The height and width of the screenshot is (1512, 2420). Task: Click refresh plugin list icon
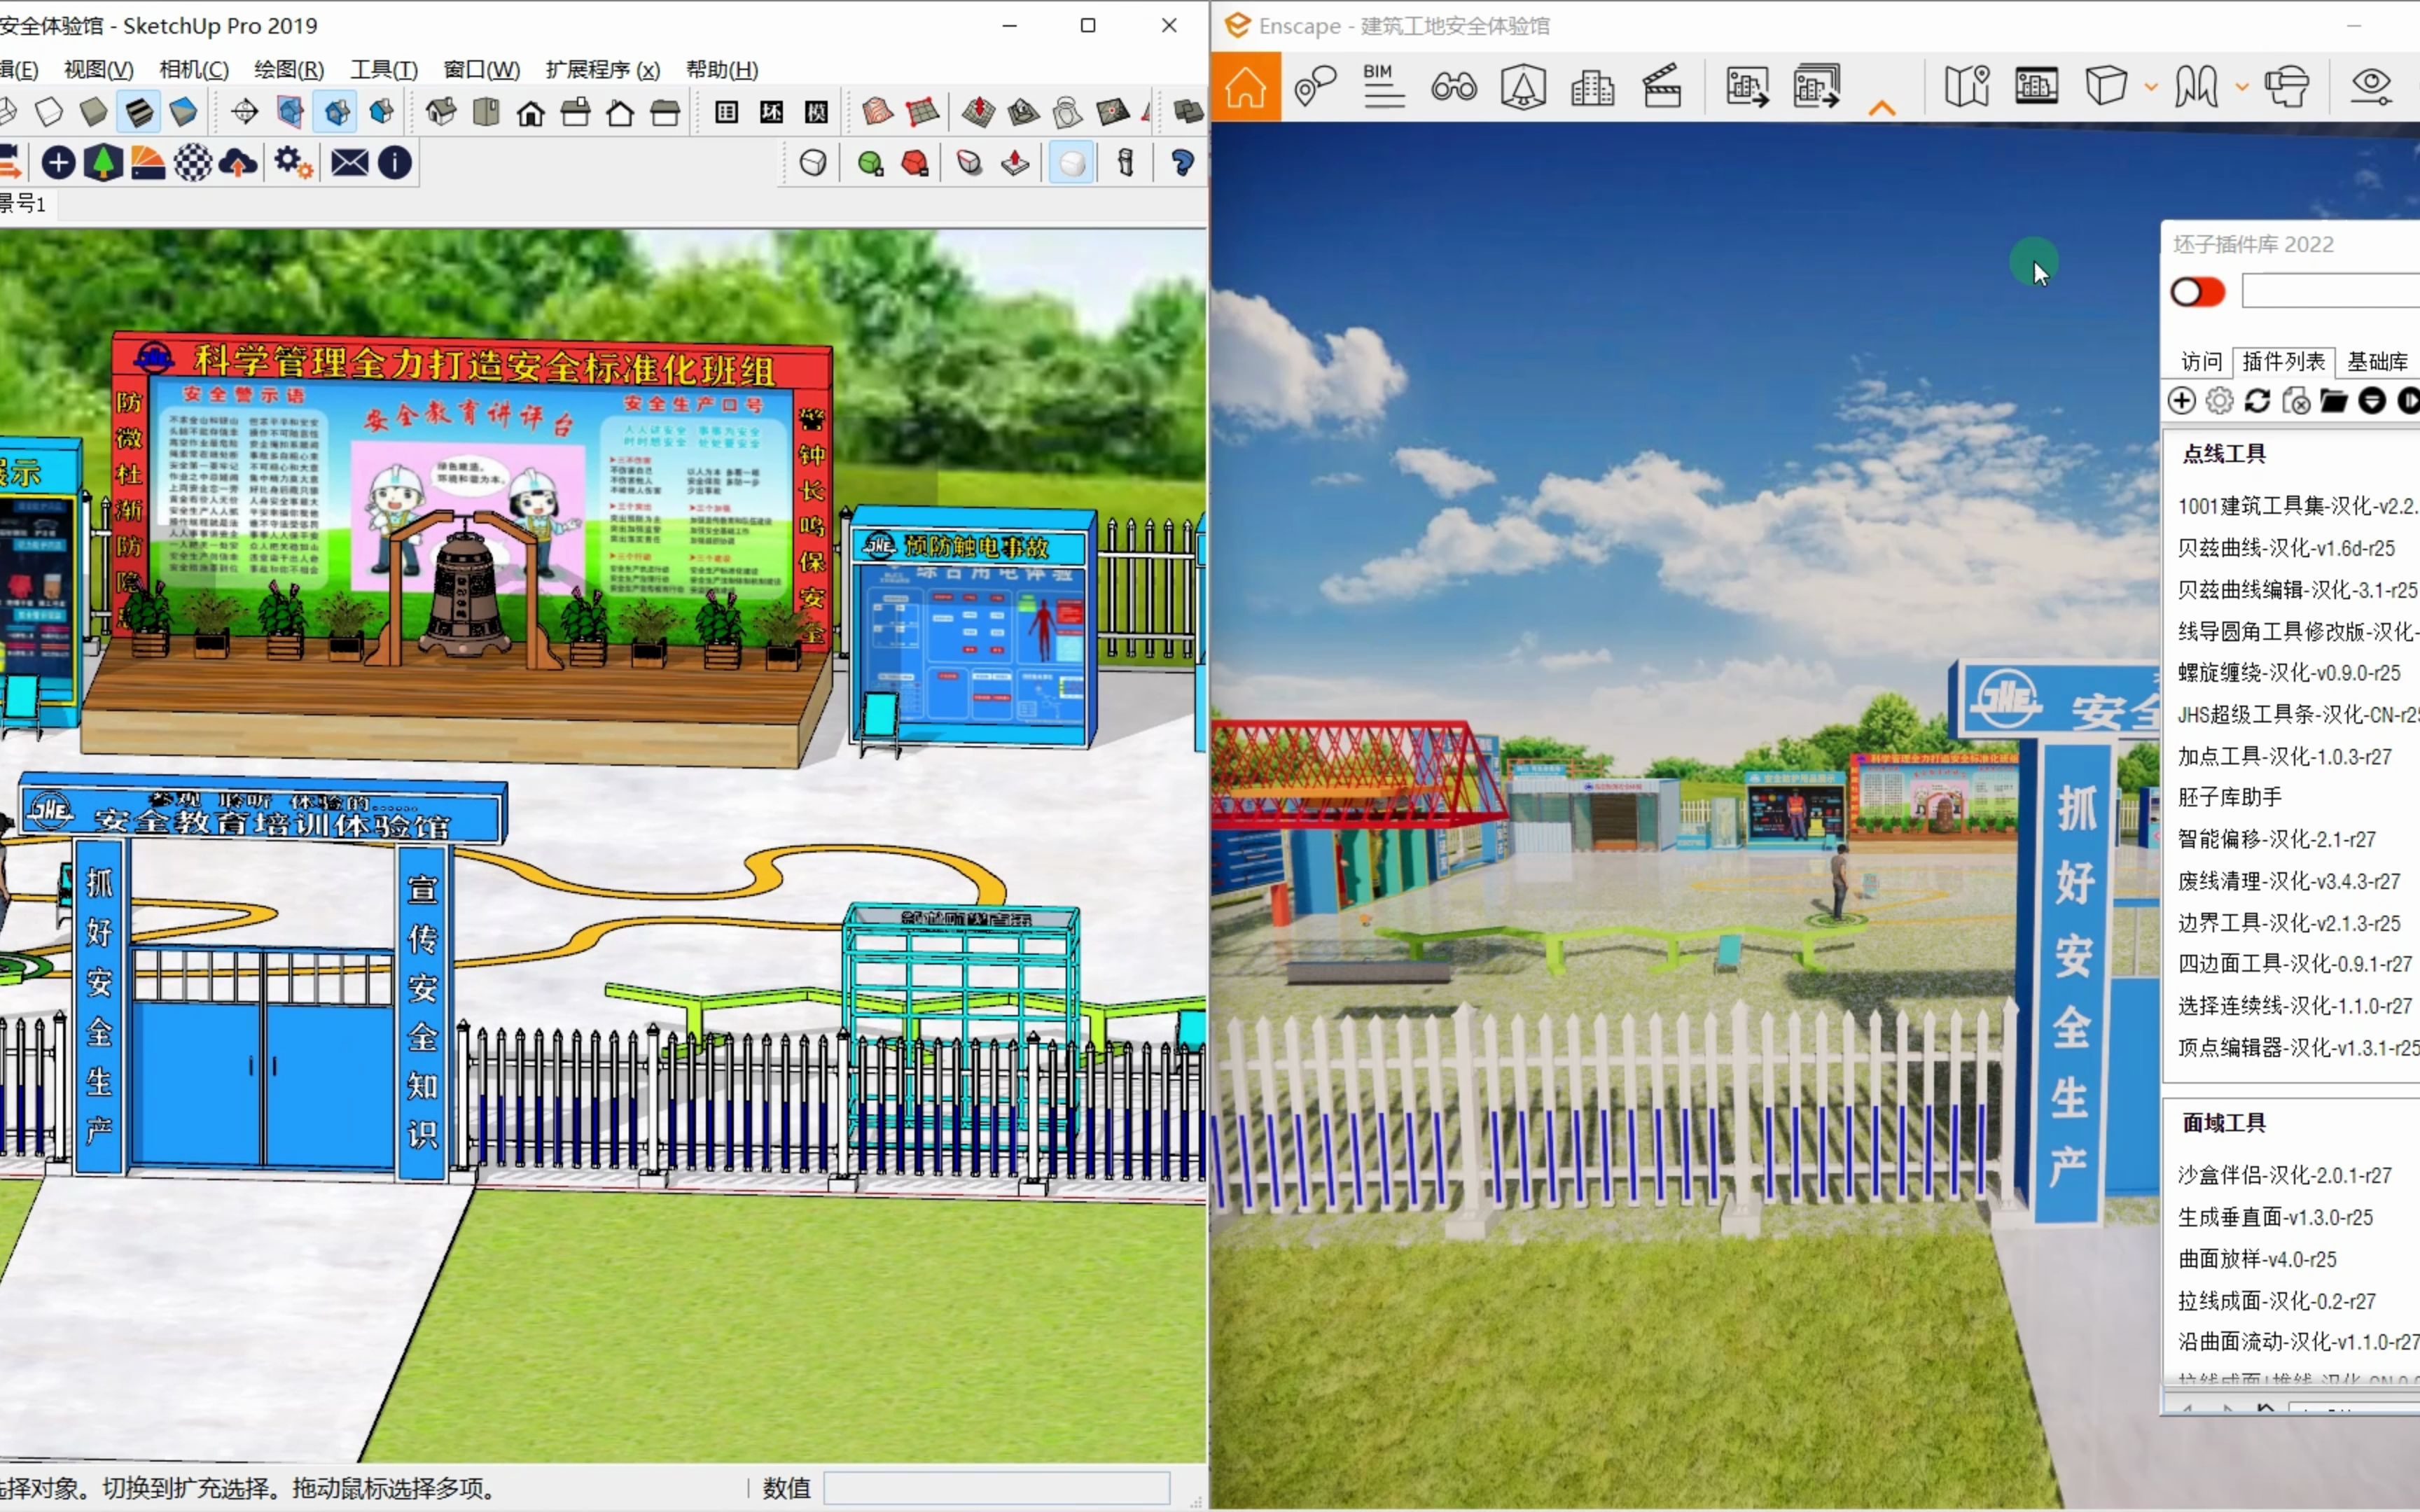coord(2257,401)
